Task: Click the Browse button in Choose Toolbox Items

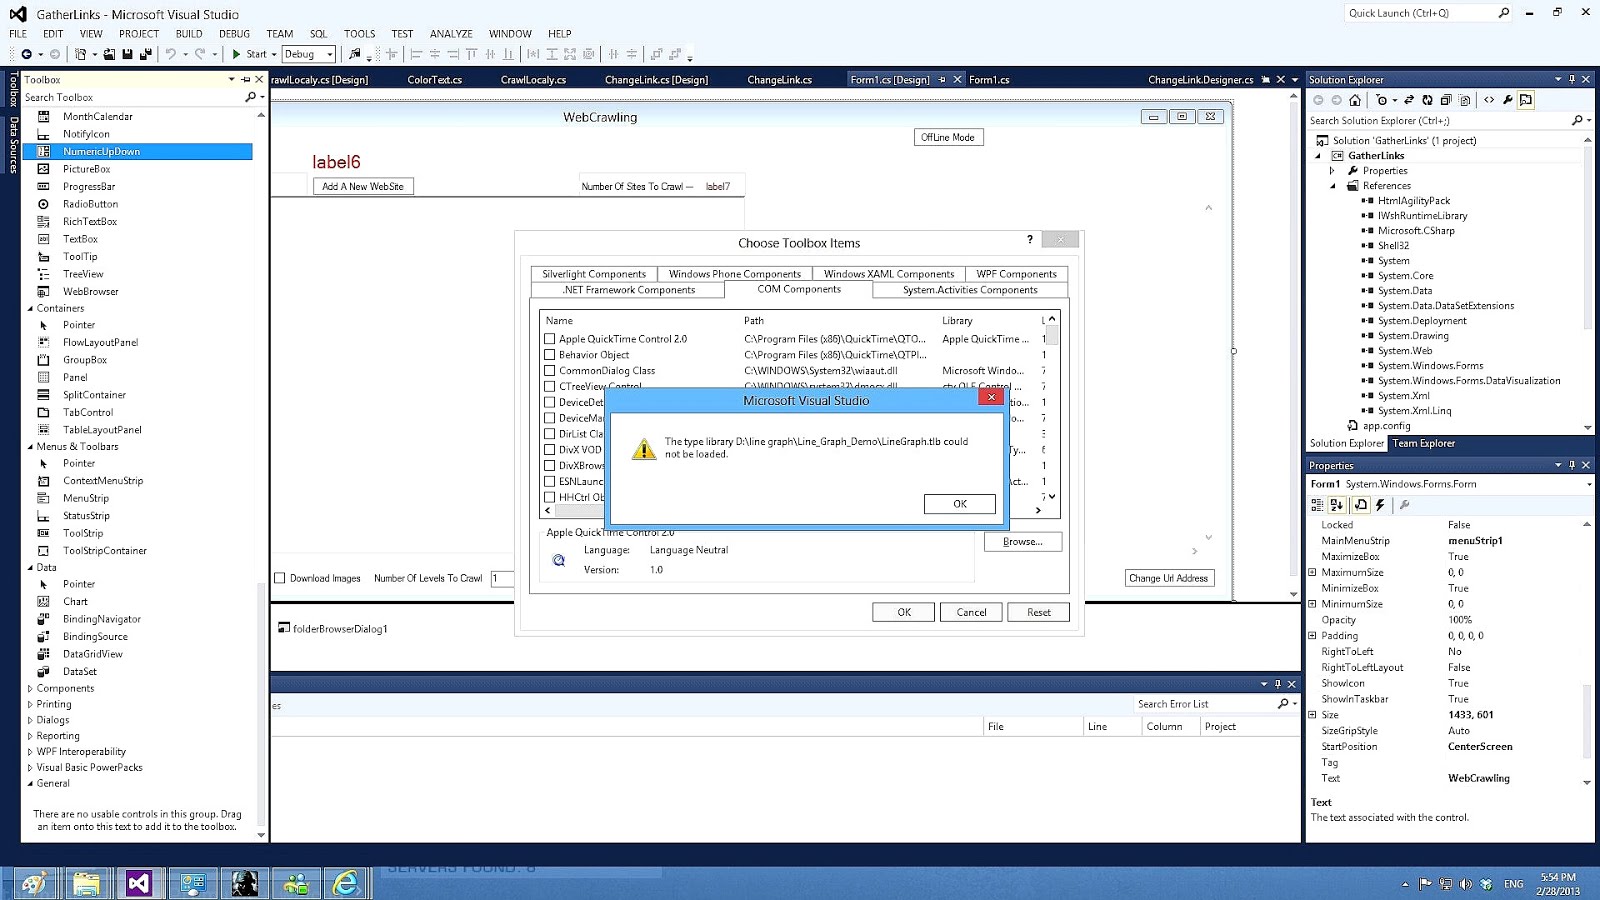Action: coord(1021,541)
